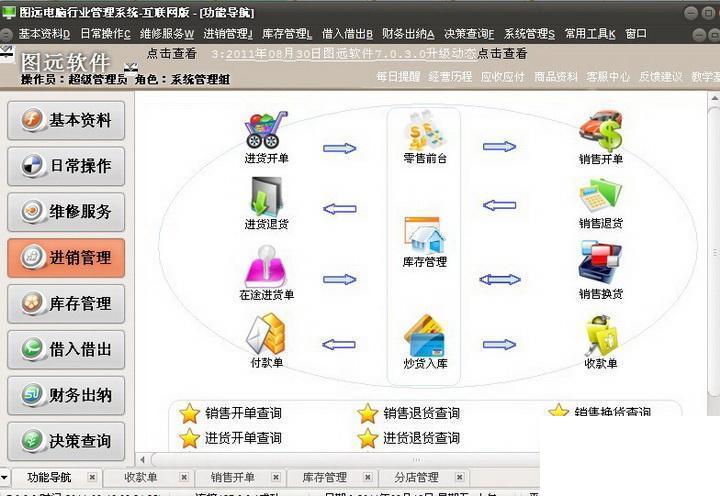Click the 销售开单查询 shortcut text

(x=243, y=413)
